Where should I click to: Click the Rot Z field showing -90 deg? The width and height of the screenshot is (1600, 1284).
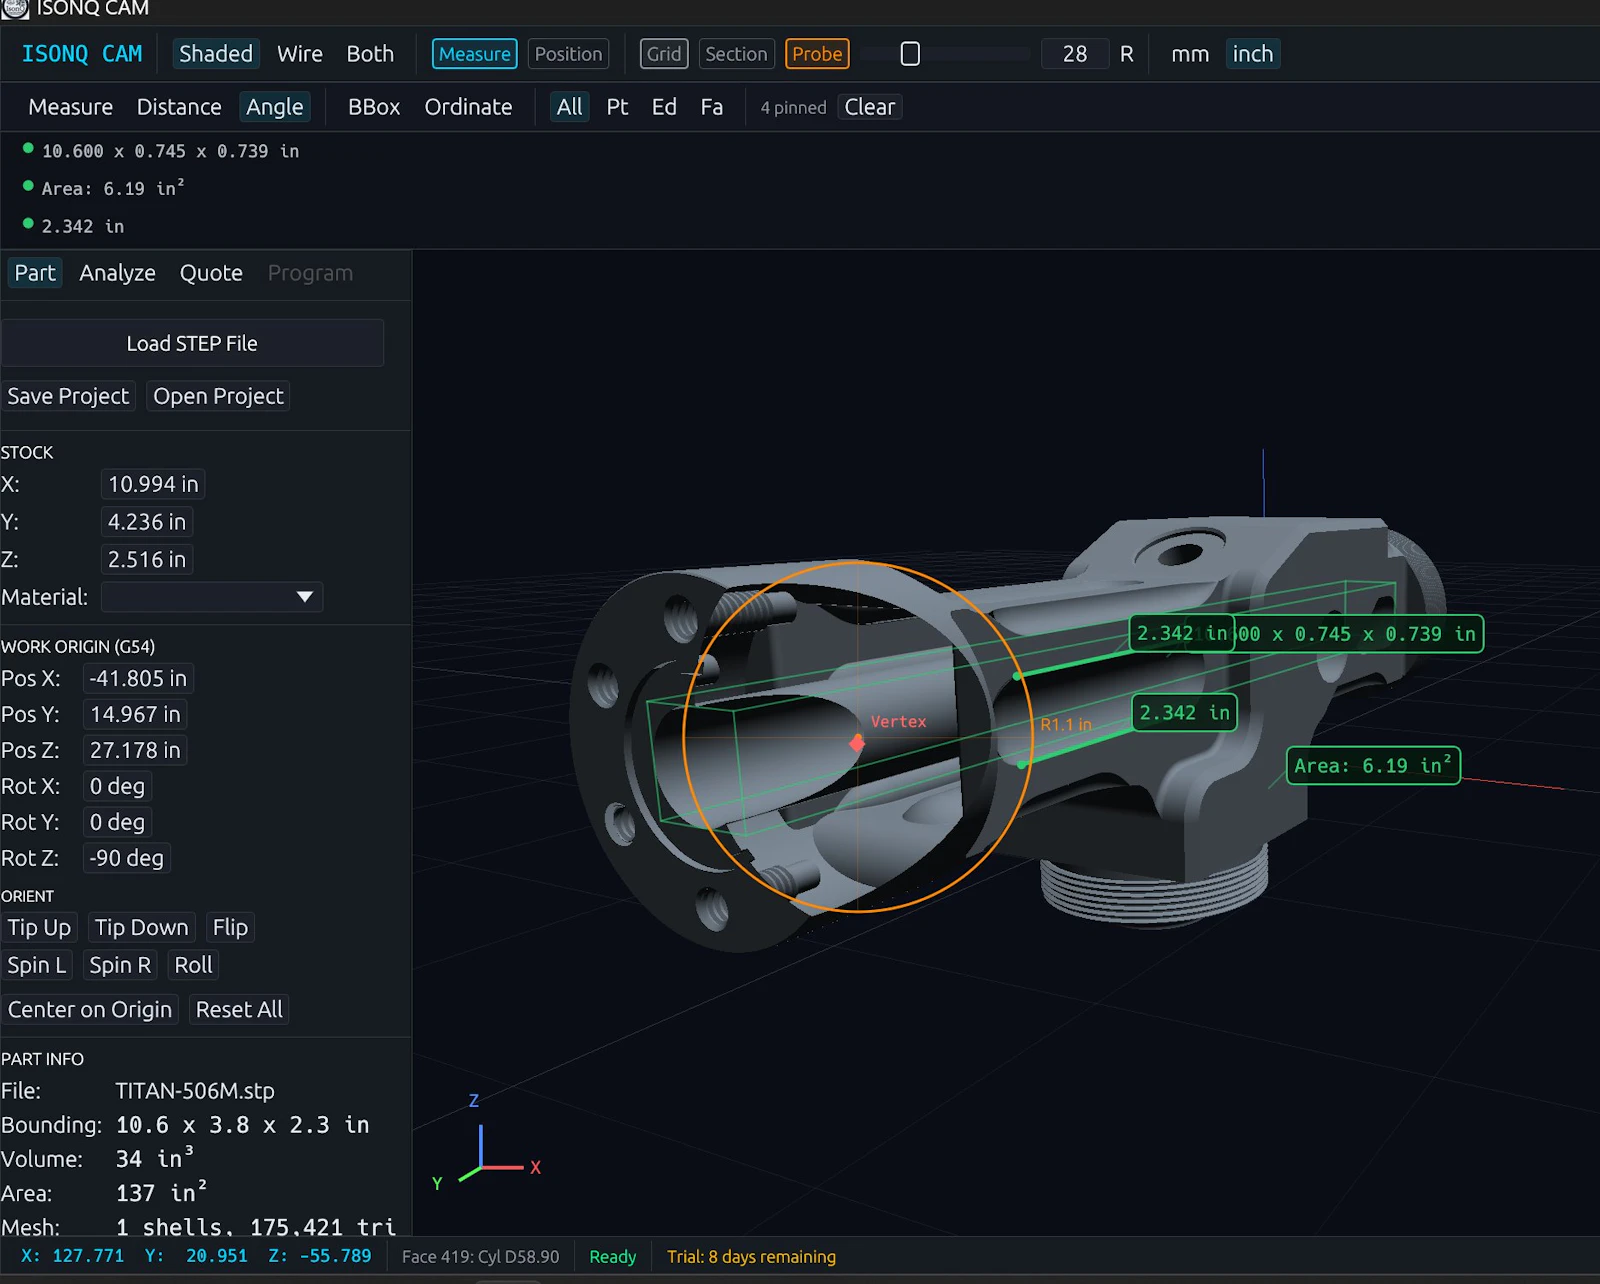[126, 858]
